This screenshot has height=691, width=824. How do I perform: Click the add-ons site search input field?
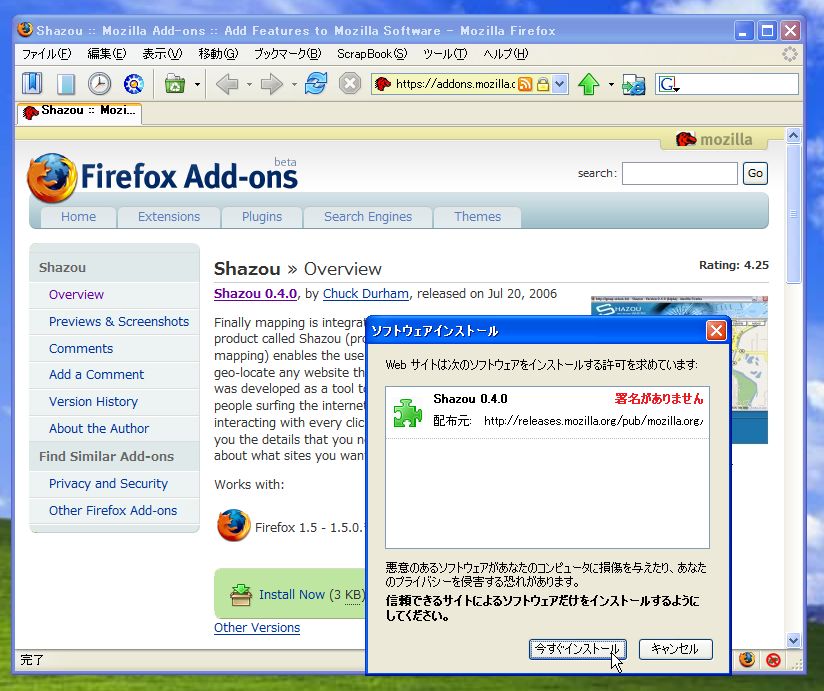coord(679,173)
